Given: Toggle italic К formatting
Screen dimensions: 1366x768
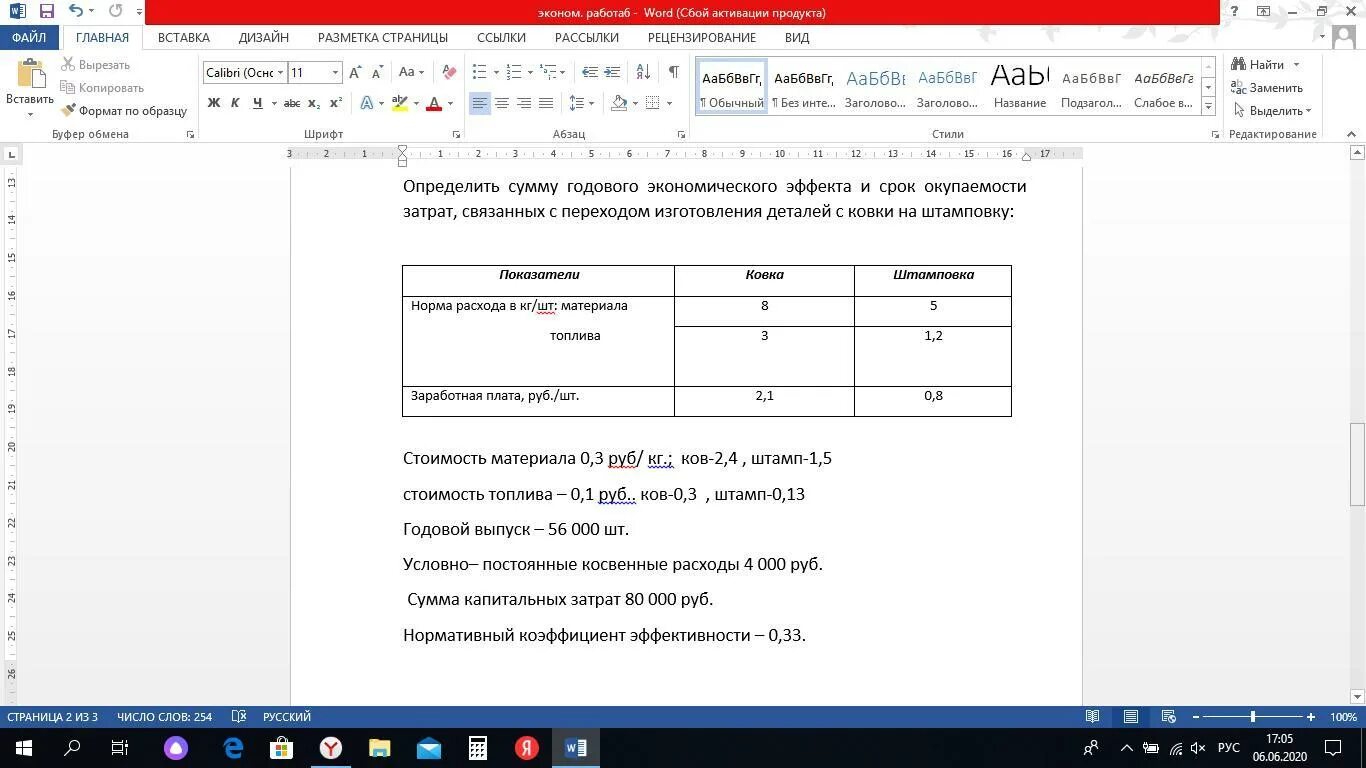Looking at the screenshot, I should 235,103.
